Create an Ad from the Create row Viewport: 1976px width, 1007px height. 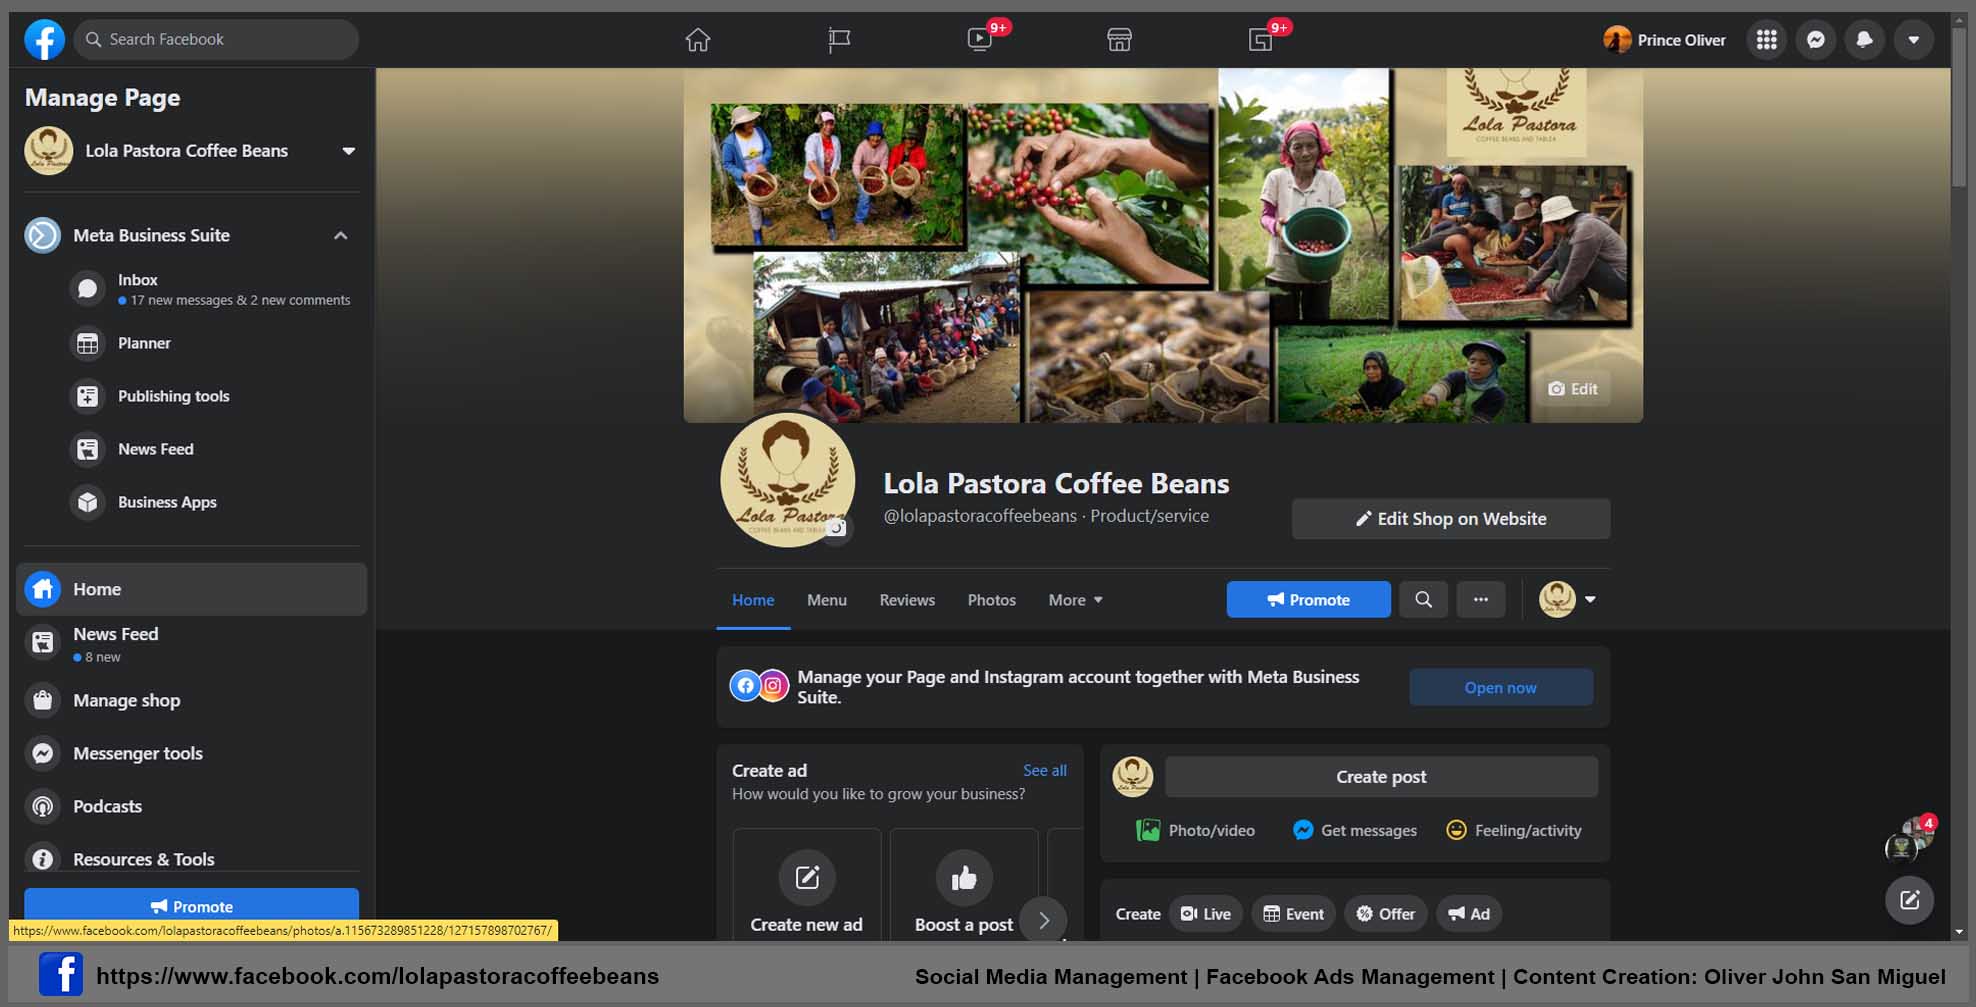coord(1469,914)
